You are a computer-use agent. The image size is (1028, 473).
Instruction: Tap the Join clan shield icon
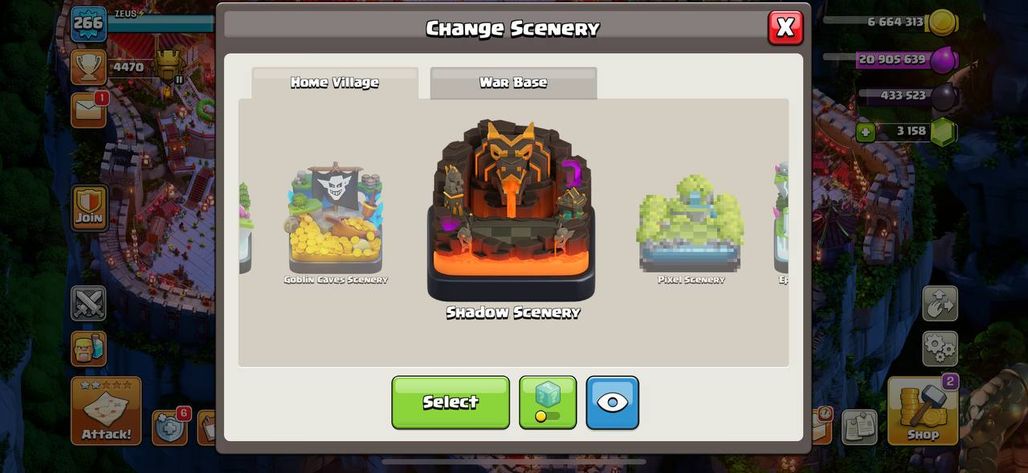pyautogui.click(x=89, y=208)
